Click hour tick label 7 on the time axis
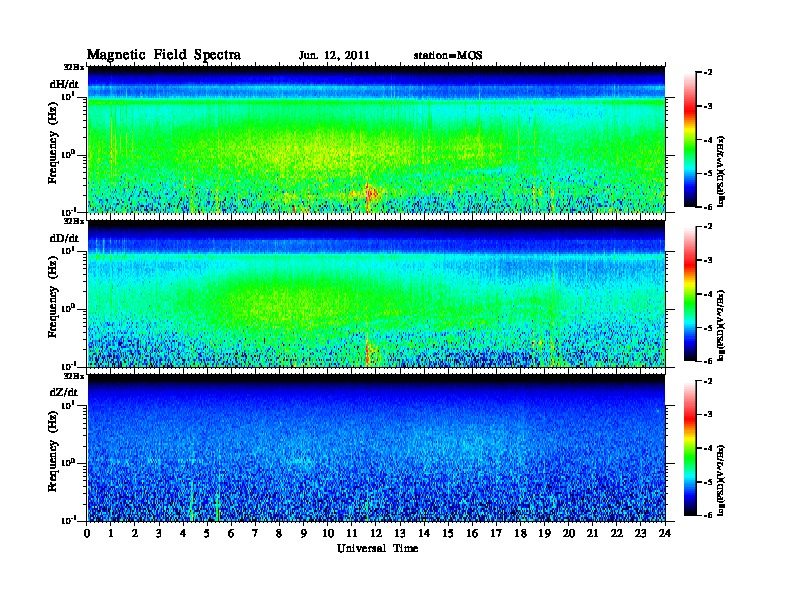792x612 pixels. click(x=255, y=534)
